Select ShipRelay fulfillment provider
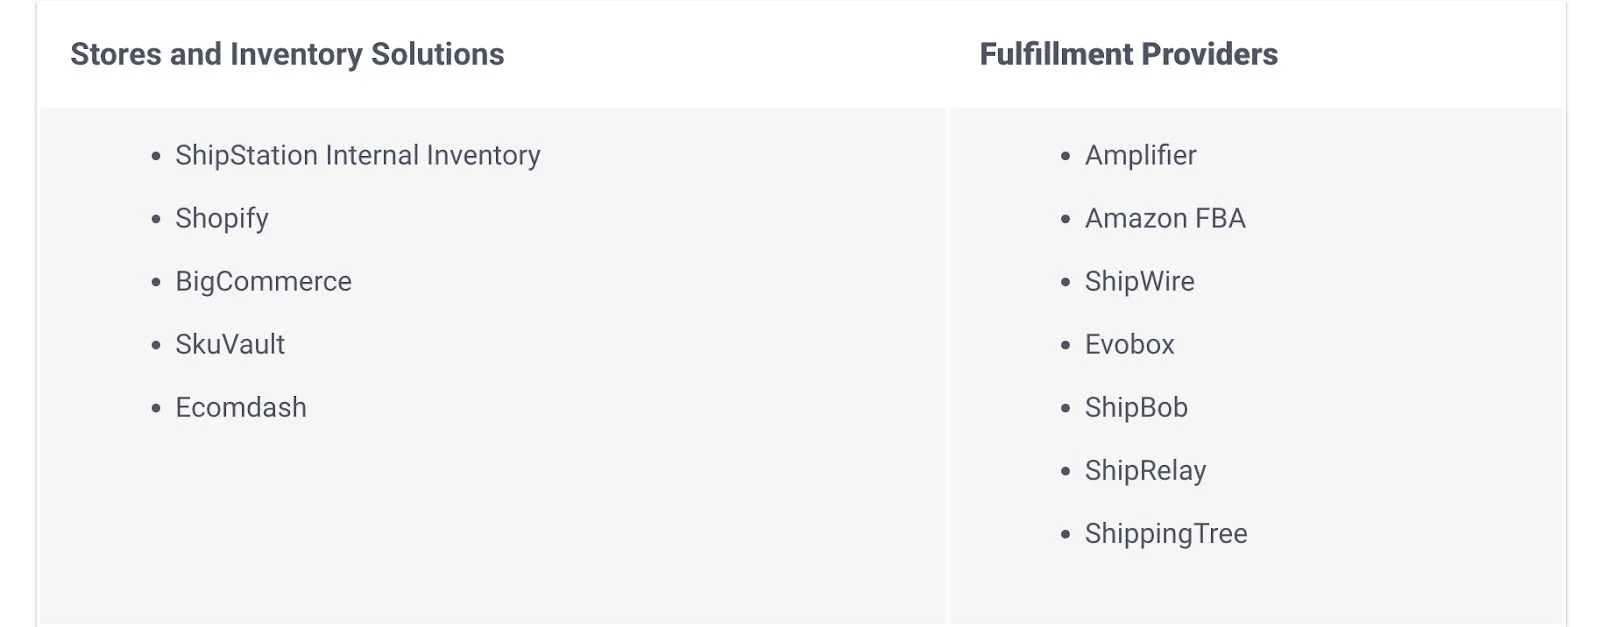 click(1145, 470)
